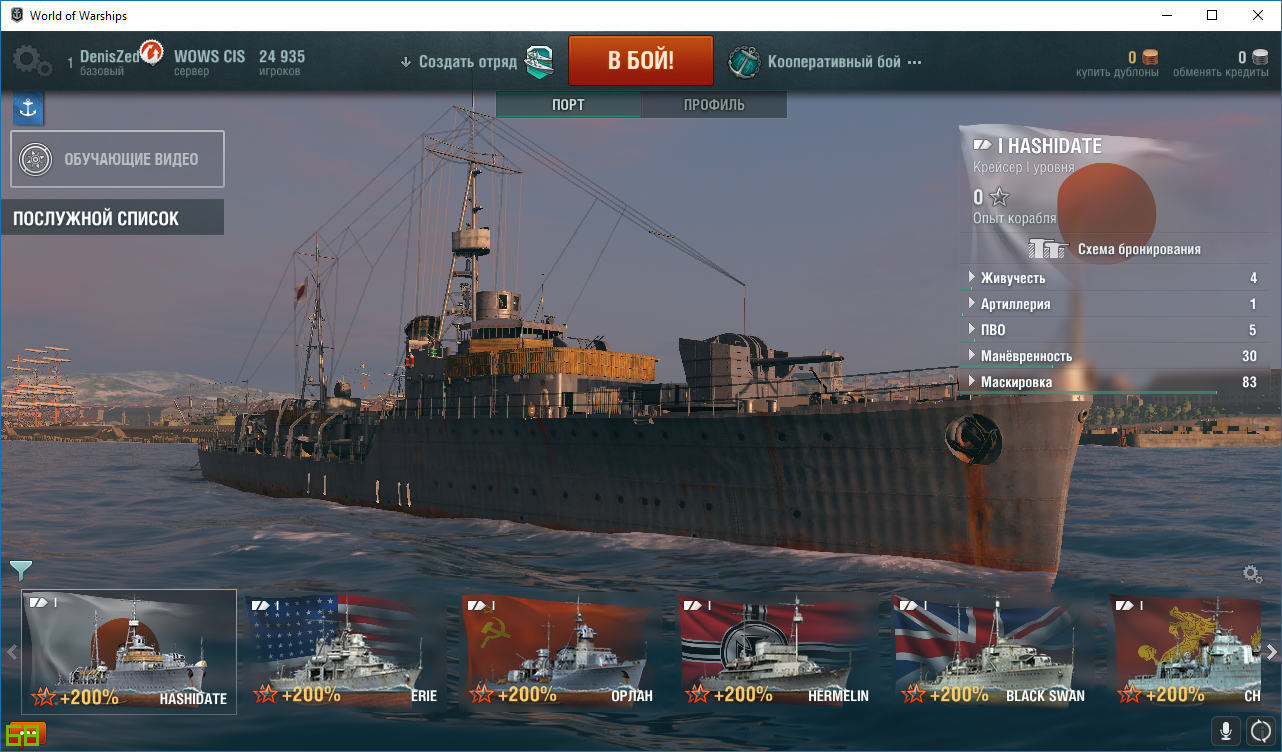Open the Кооперативный бой battle type selector
Viewport: 1282px width, 752px height.
click(834, 62)
